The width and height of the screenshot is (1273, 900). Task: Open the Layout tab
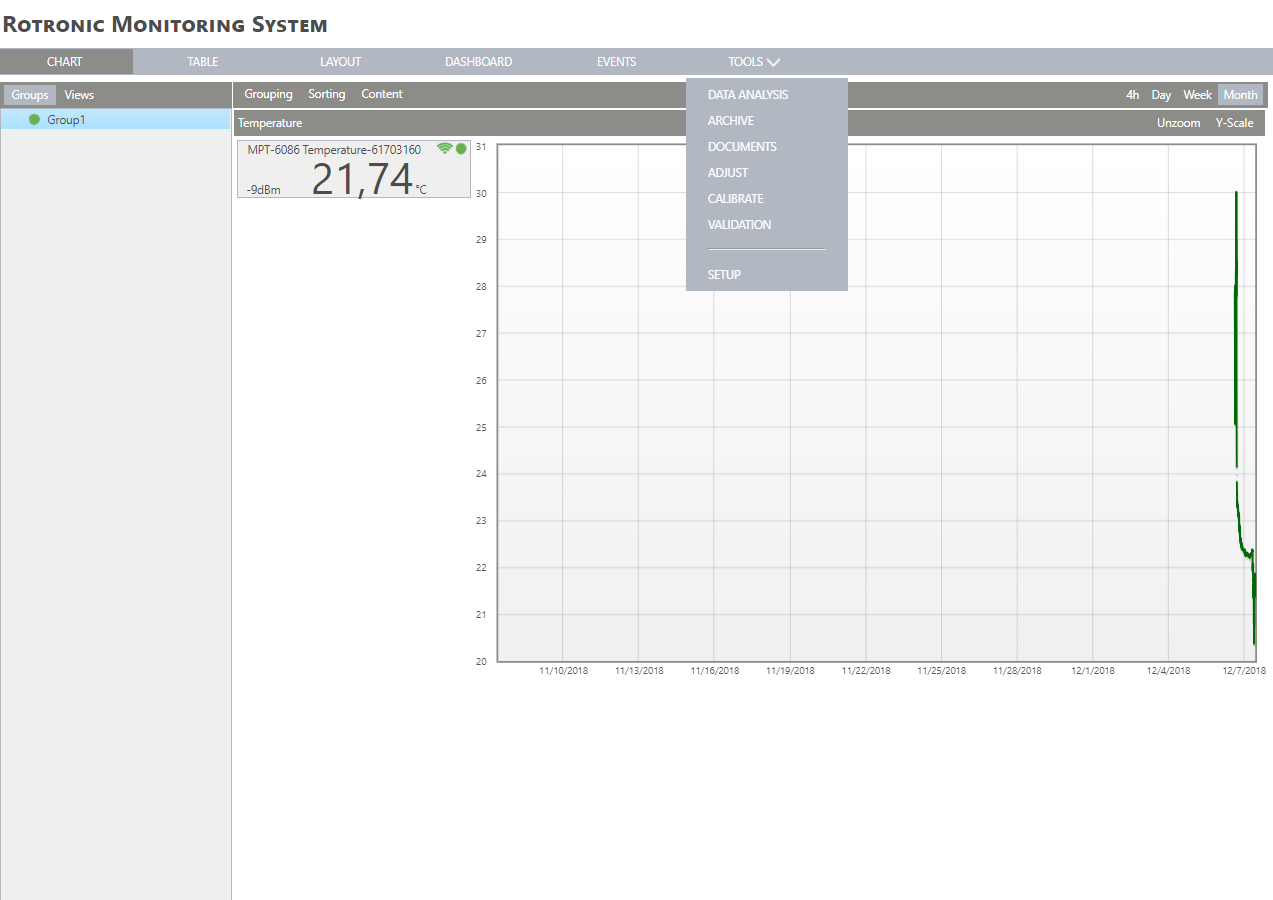340,62
